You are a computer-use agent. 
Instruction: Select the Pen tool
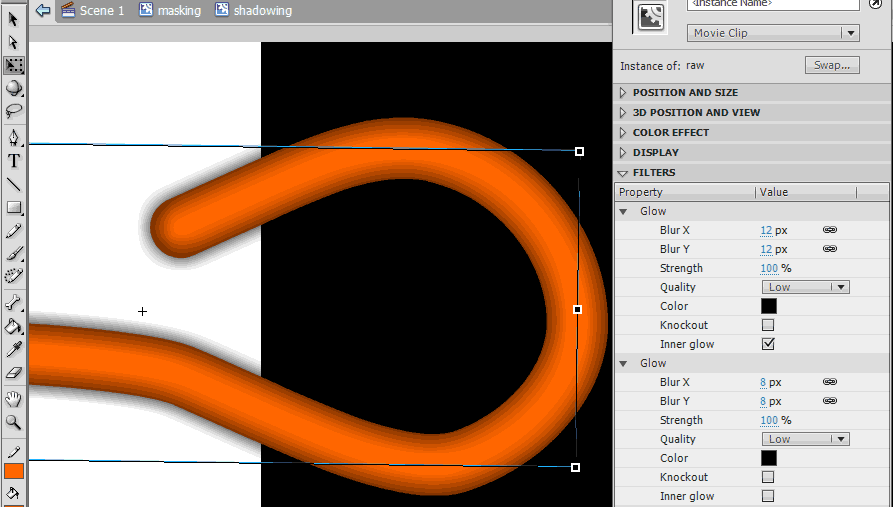[14, 137]
